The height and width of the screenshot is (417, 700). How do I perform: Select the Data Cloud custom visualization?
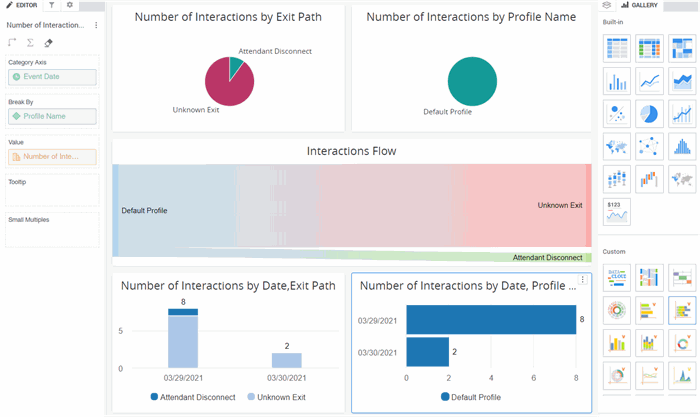[617, 276]
